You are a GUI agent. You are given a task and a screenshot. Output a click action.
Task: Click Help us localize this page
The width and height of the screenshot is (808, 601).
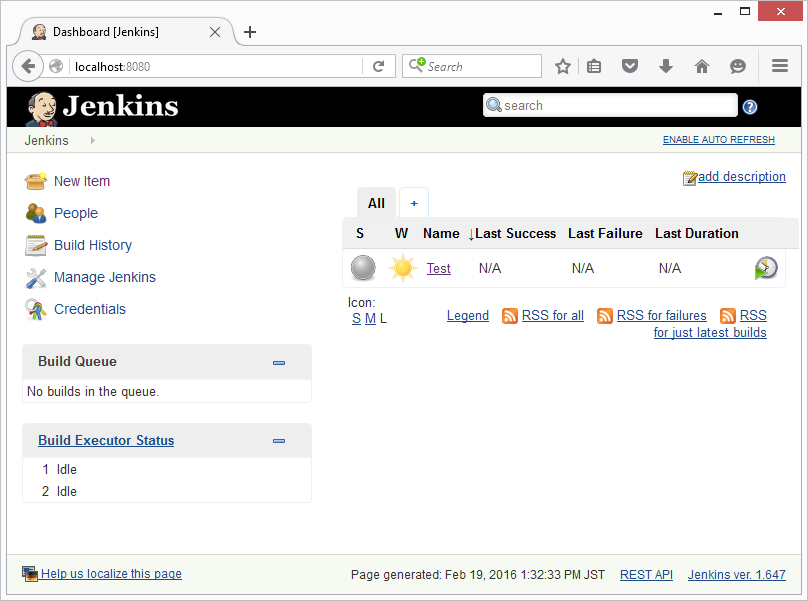click(x=111, y=574)
